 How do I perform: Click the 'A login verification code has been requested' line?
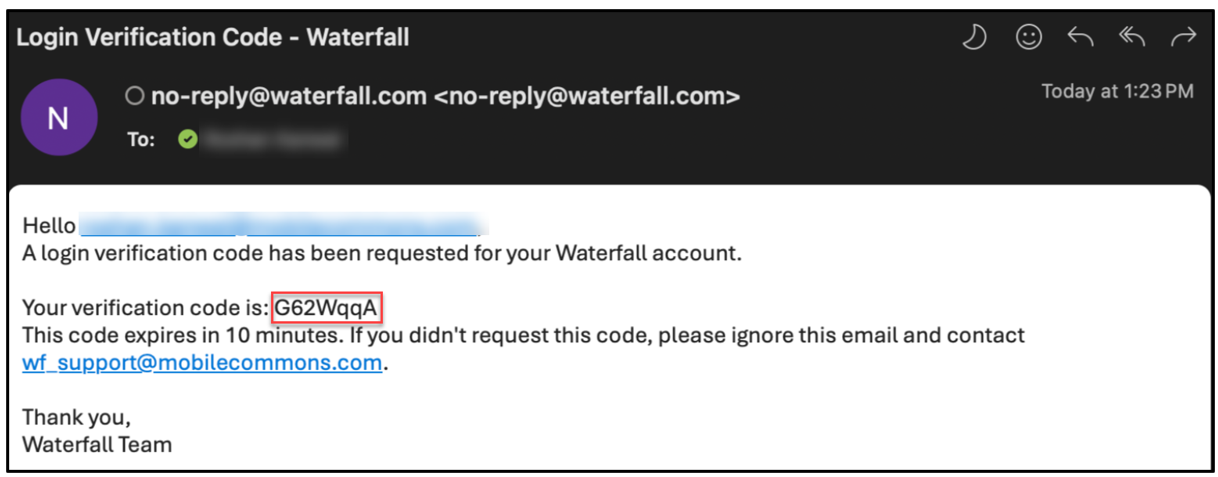[x=382, y=253]
